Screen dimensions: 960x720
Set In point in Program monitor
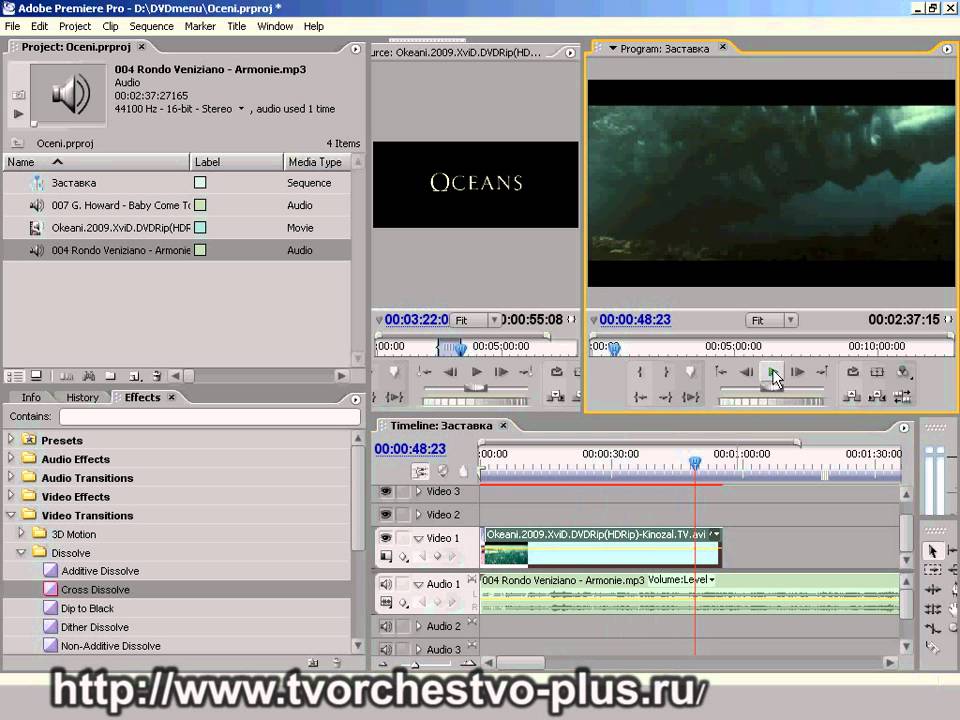[x=640, y=372]
